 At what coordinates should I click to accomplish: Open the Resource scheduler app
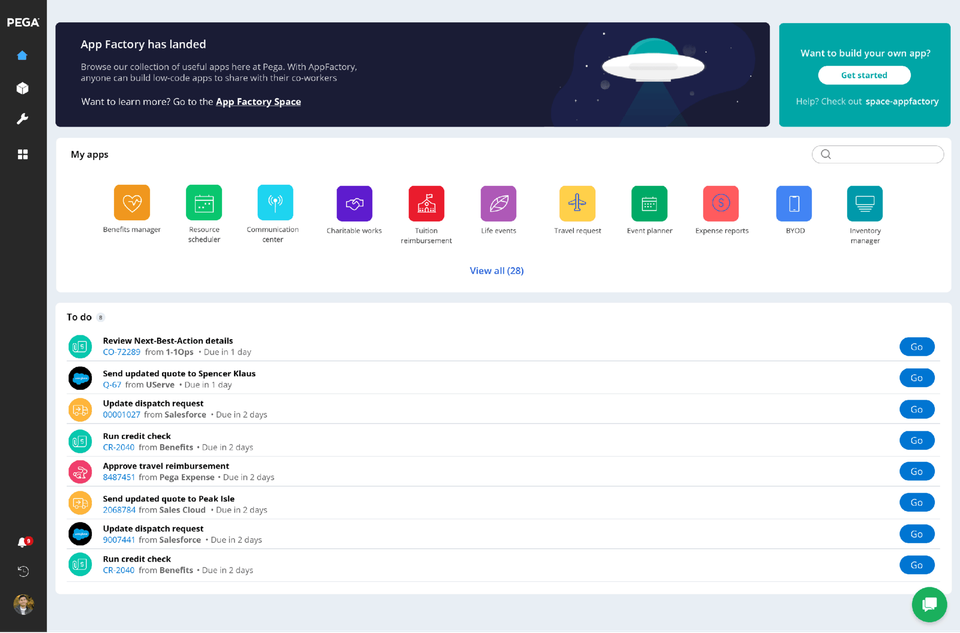(x=204, y=203)
